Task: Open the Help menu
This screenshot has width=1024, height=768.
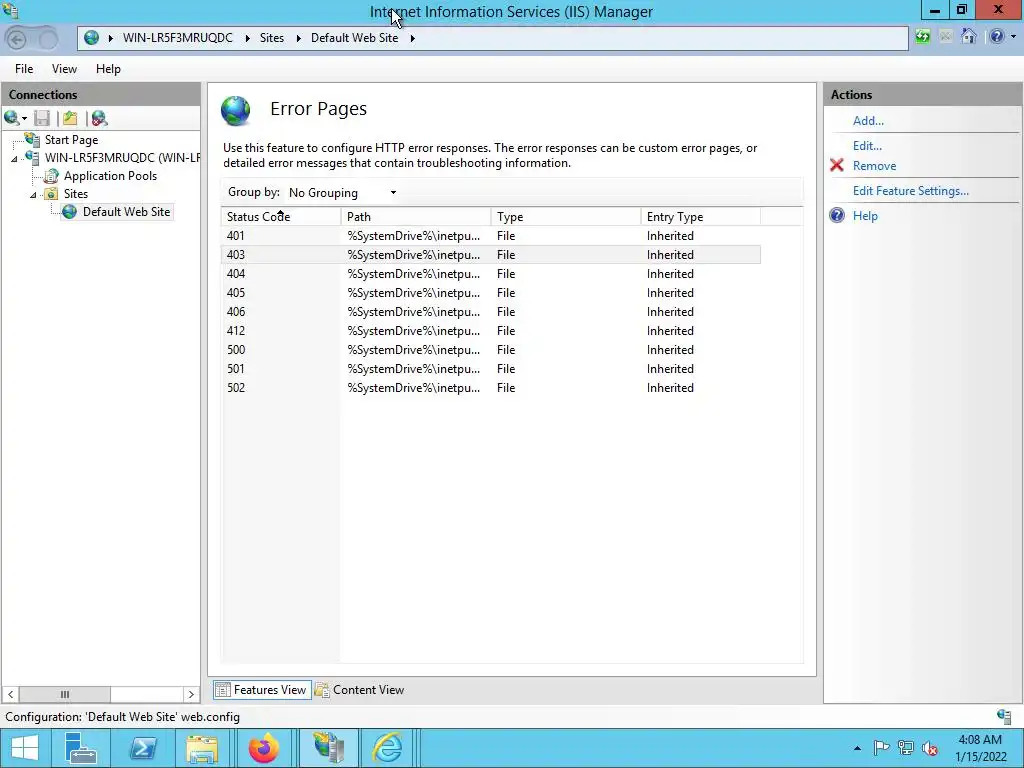Action: (x=108, y=69)
